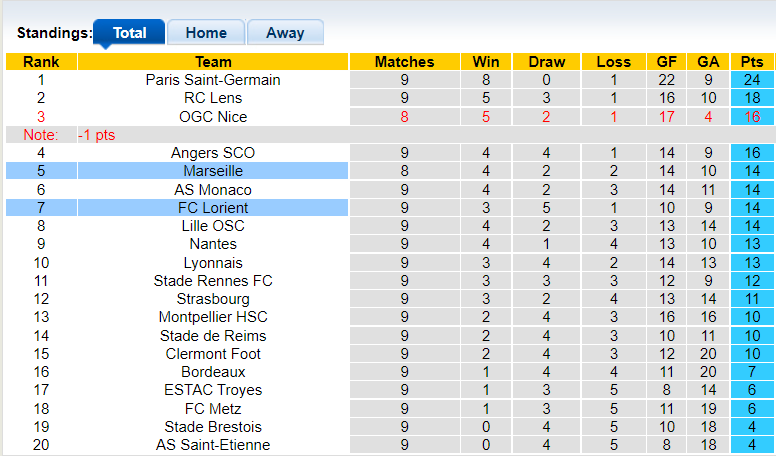776x456 pixels.
Task: Select Stade Rennes FC entry
Action: pos(213,281)
